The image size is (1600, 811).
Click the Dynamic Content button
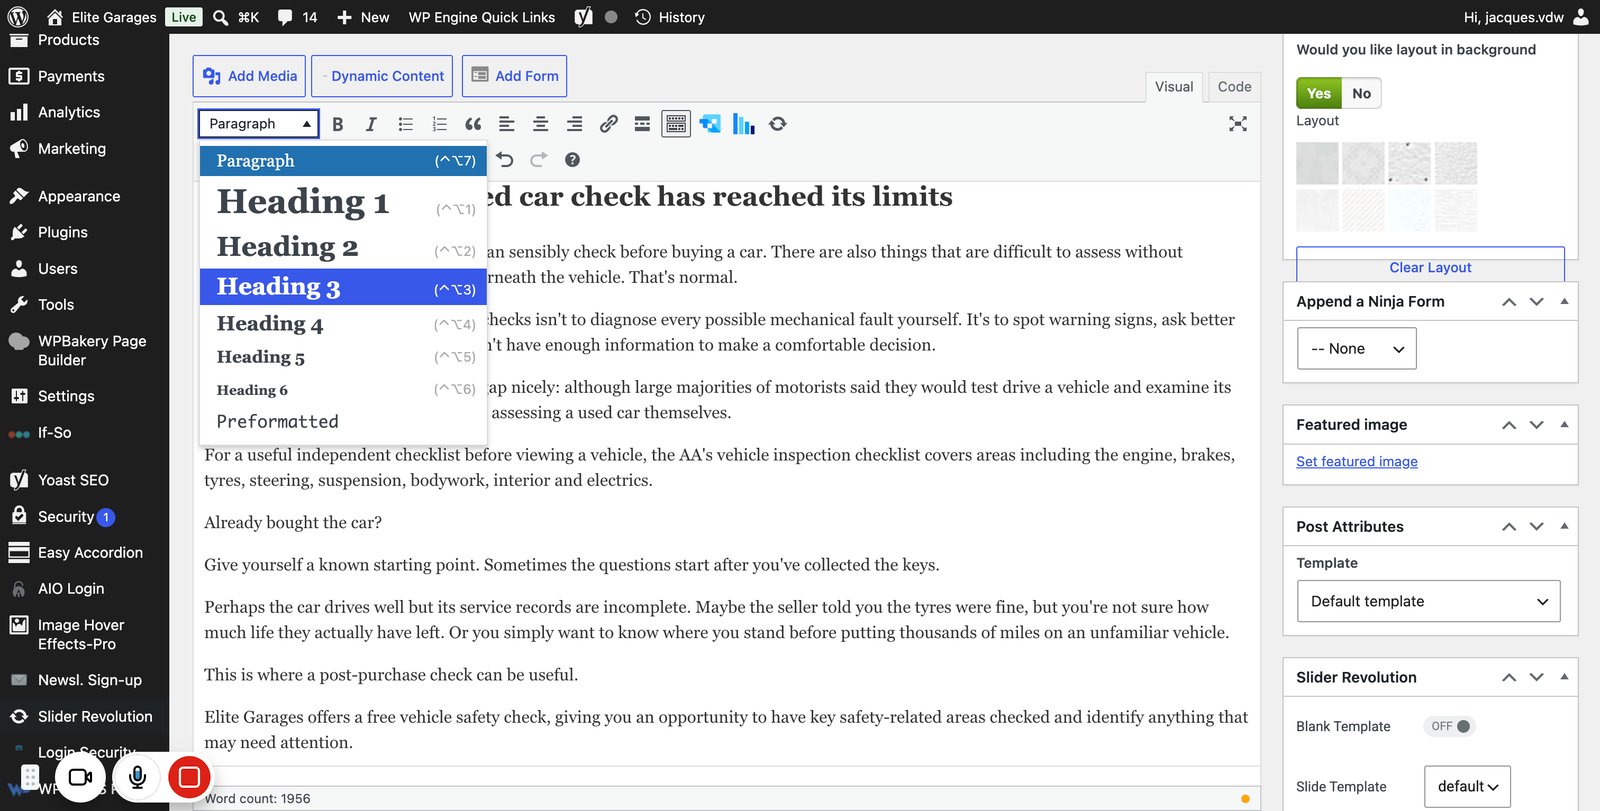(x=382, y=76)
